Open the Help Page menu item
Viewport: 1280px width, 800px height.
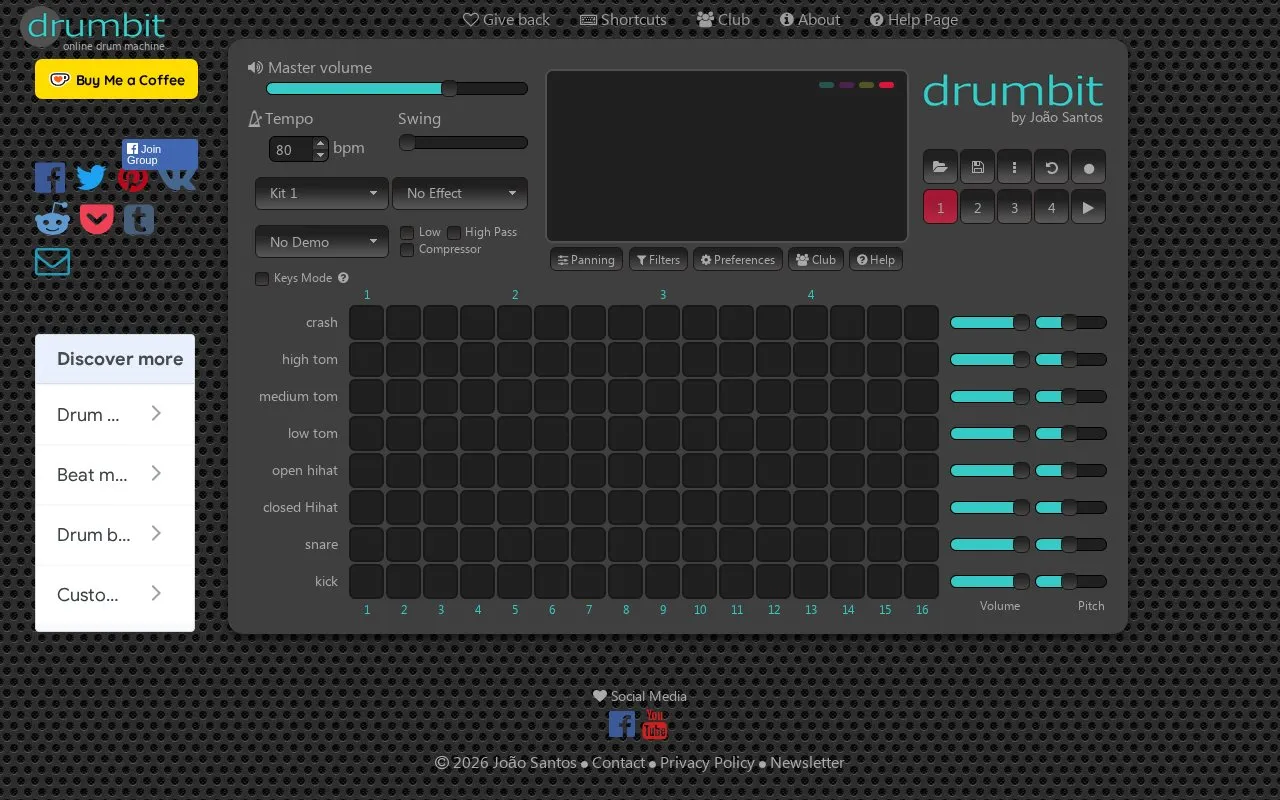(x=914, y=19)
